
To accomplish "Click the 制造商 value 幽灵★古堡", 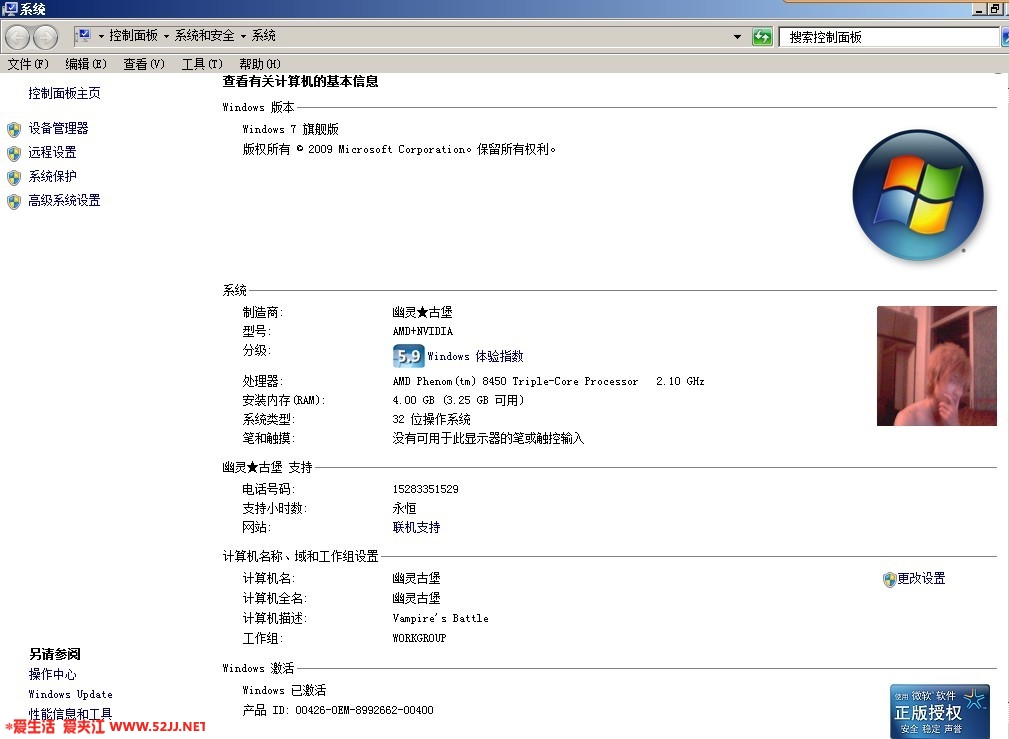I will coord(422,312).
